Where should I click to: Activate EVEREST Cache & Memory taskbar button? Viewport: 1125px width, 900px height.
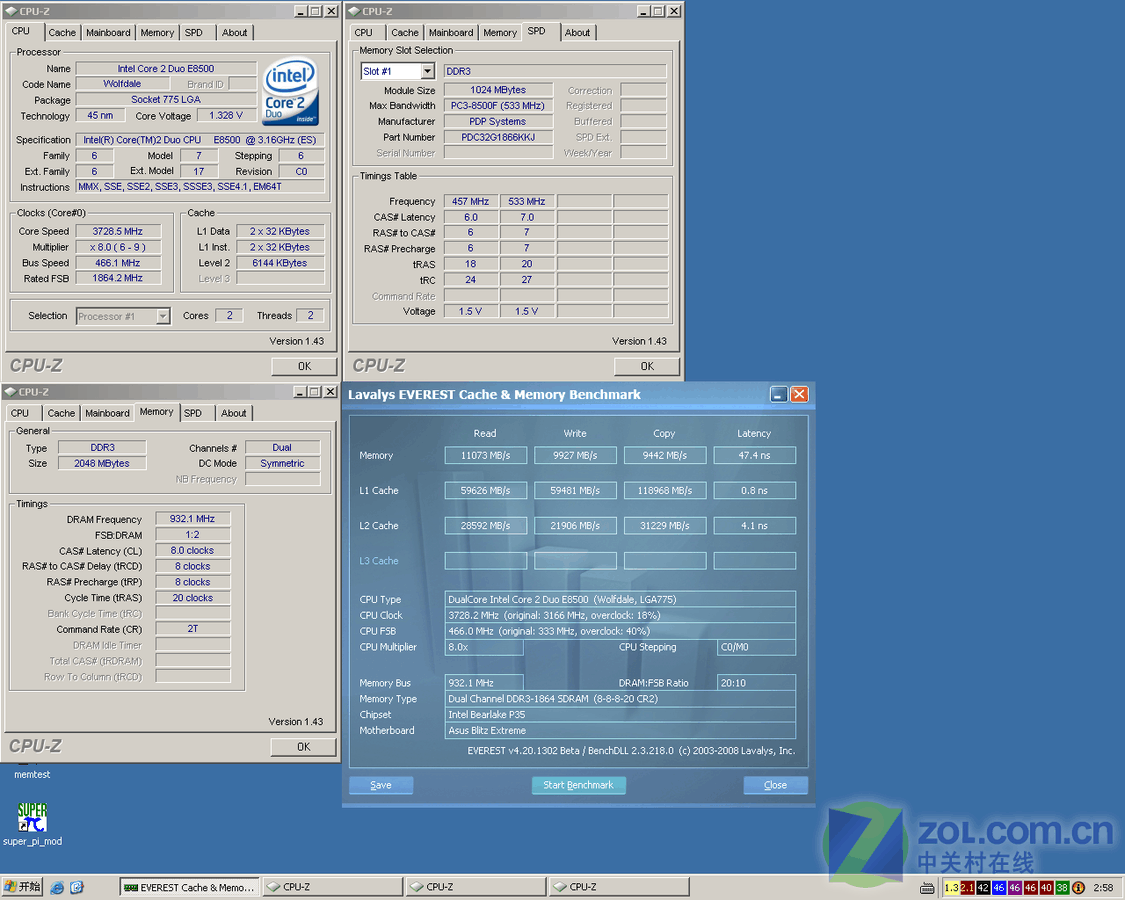(190, 888)
